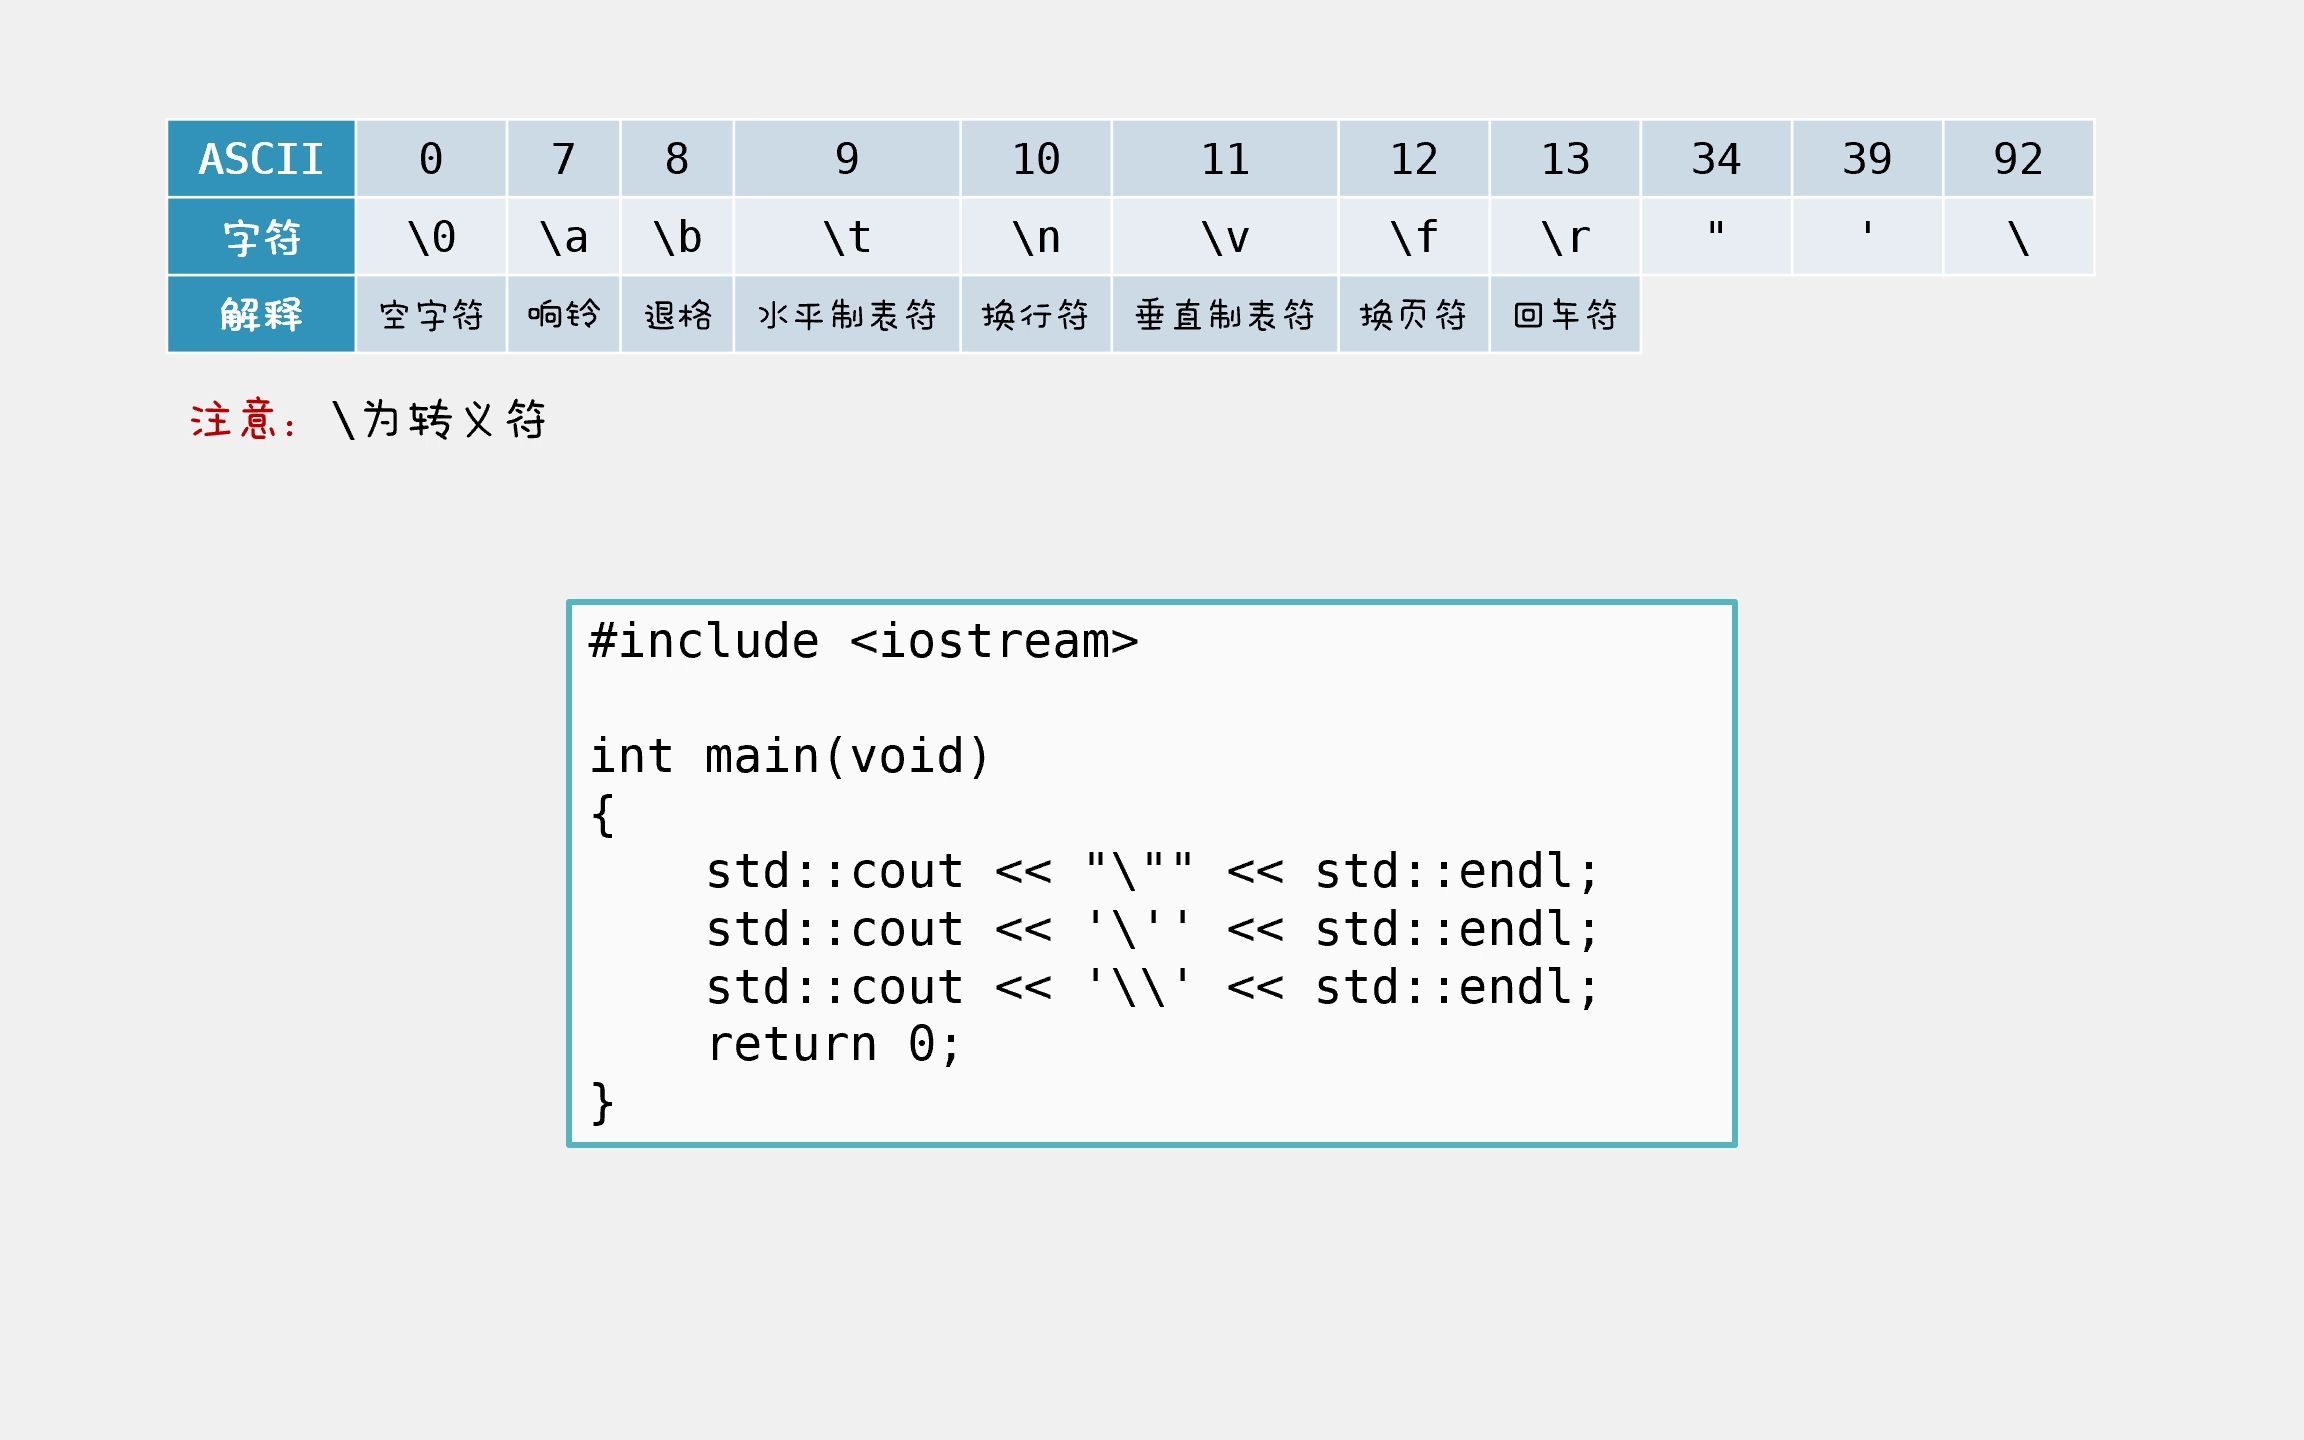Select the \0 character cell
This screenshot has width=2304, height=1440.
point(431,237)
